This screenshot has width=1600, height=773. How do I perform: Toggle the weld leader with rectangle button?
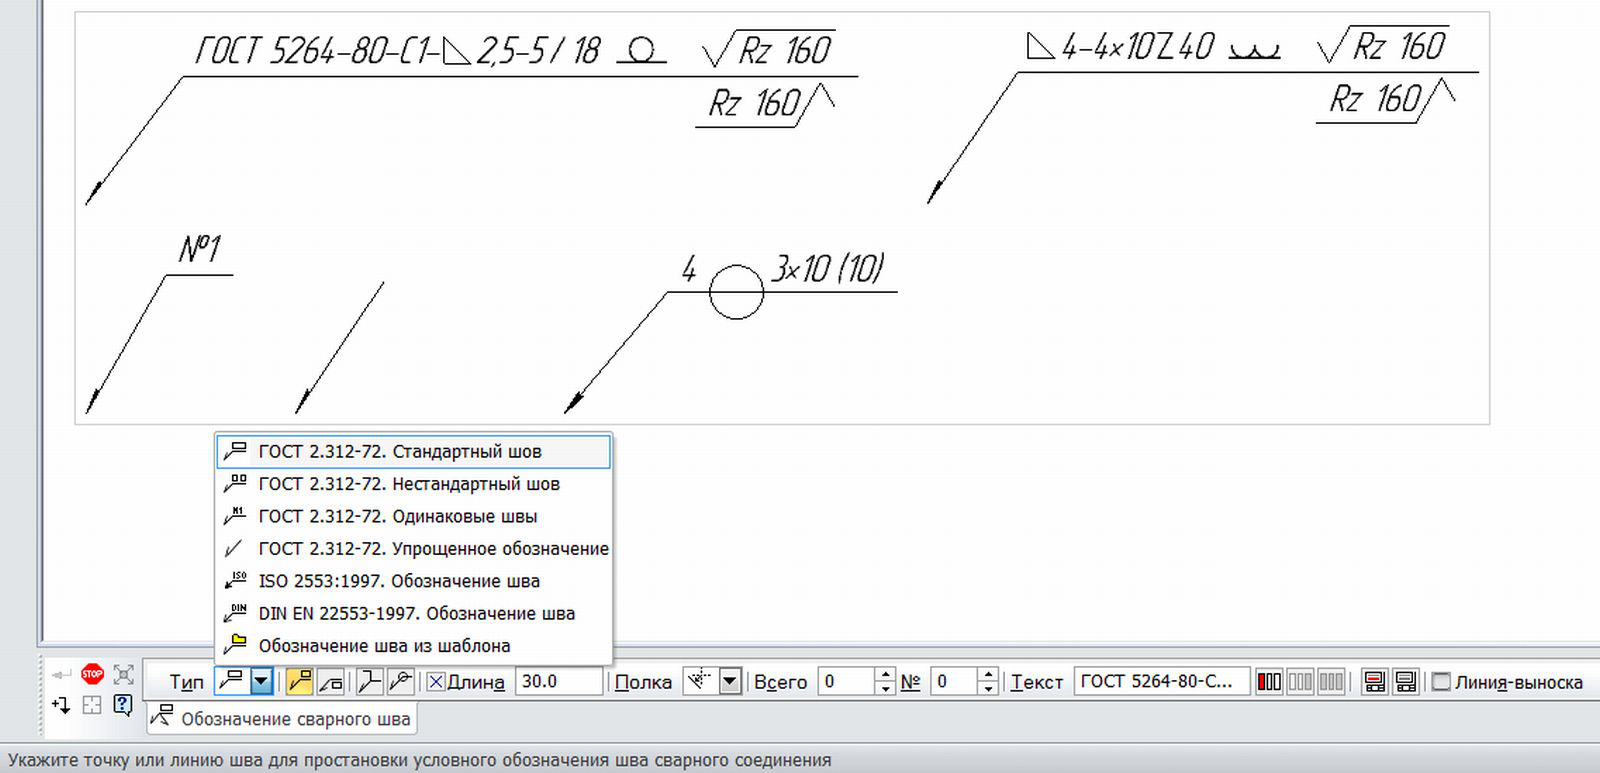coord(330,682)
